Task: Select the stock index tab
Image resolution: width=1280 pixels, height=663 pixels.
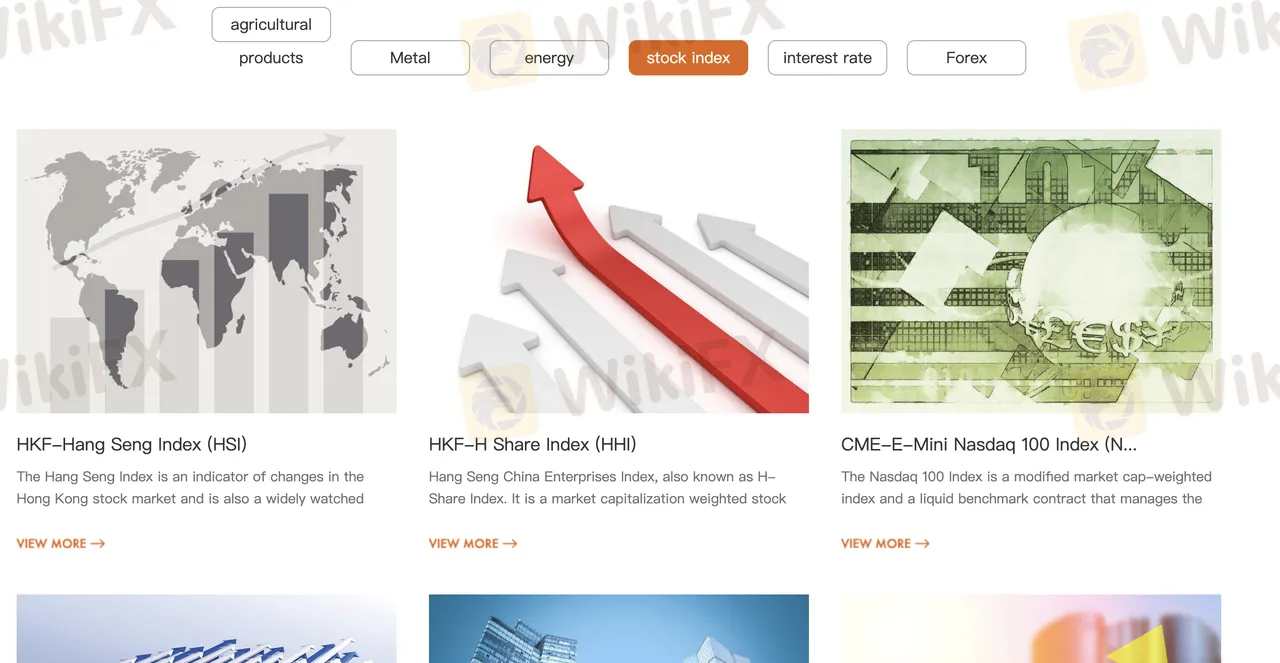Action: [688, 58]
